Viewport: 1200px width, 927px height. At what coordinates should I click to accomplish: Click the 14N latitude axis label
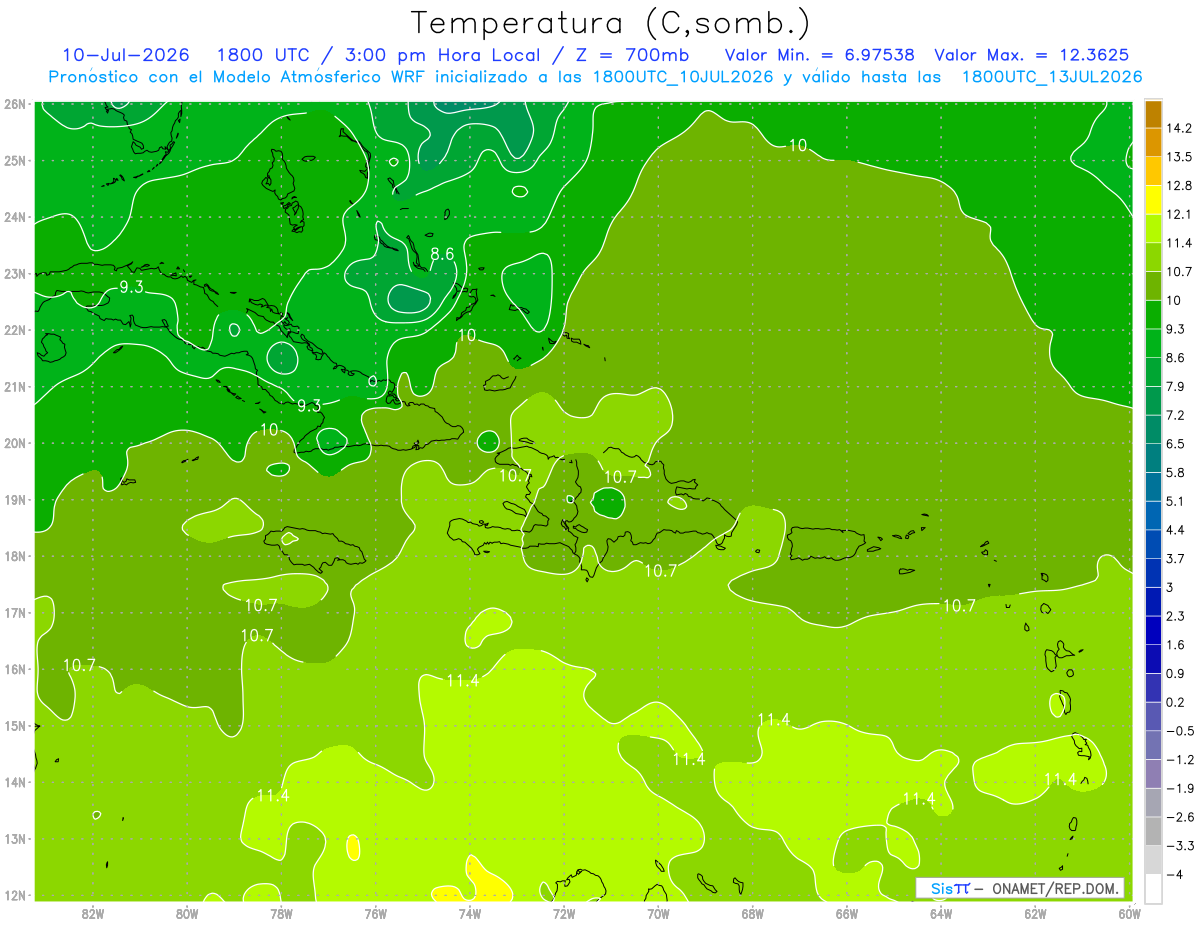click(x=15, y=781)
